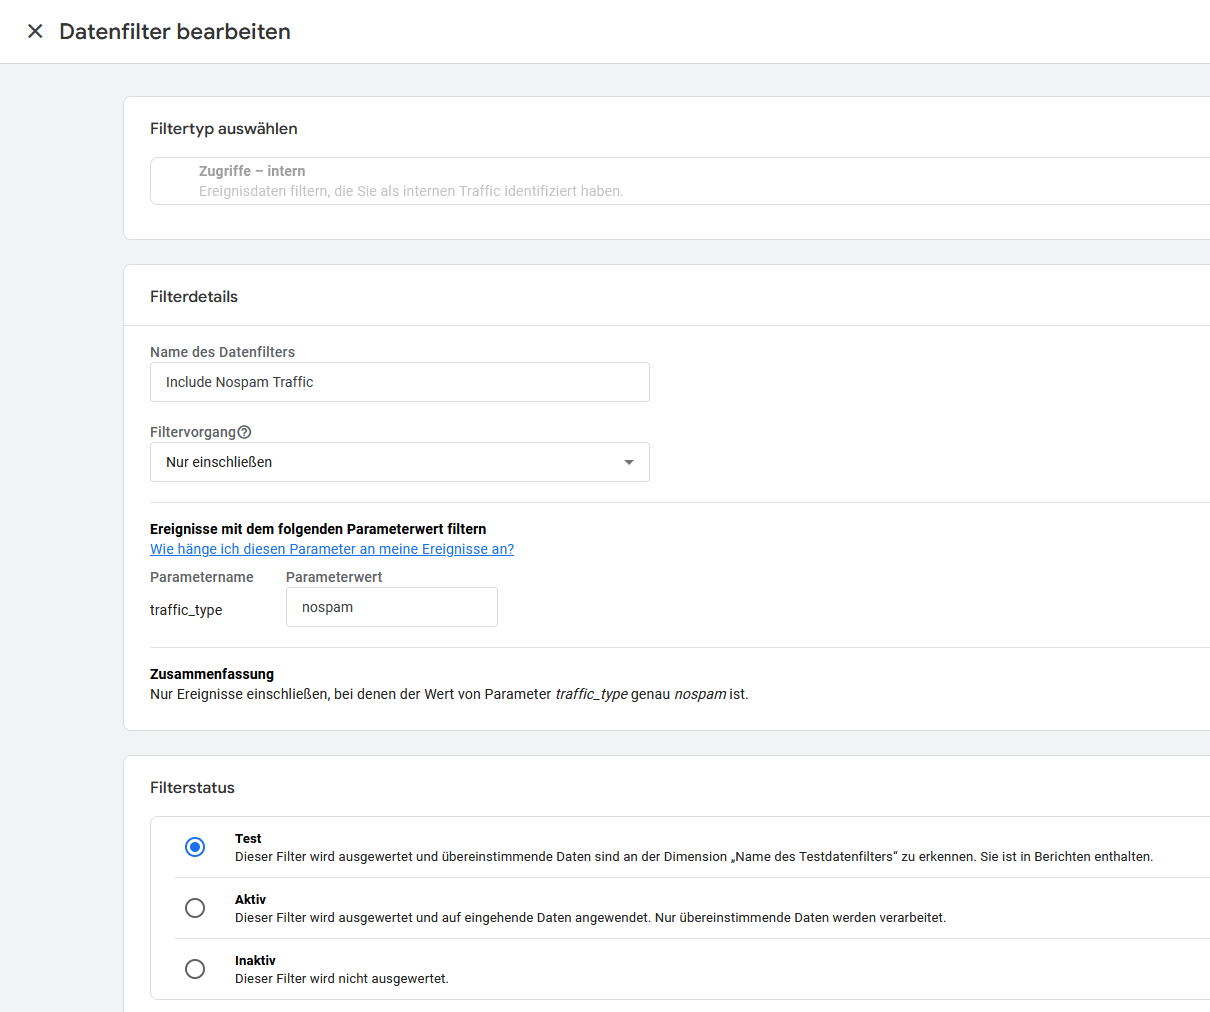
Task: Click the Datenfilter bearbeiten page title
Action: click(x=175, y=31)
